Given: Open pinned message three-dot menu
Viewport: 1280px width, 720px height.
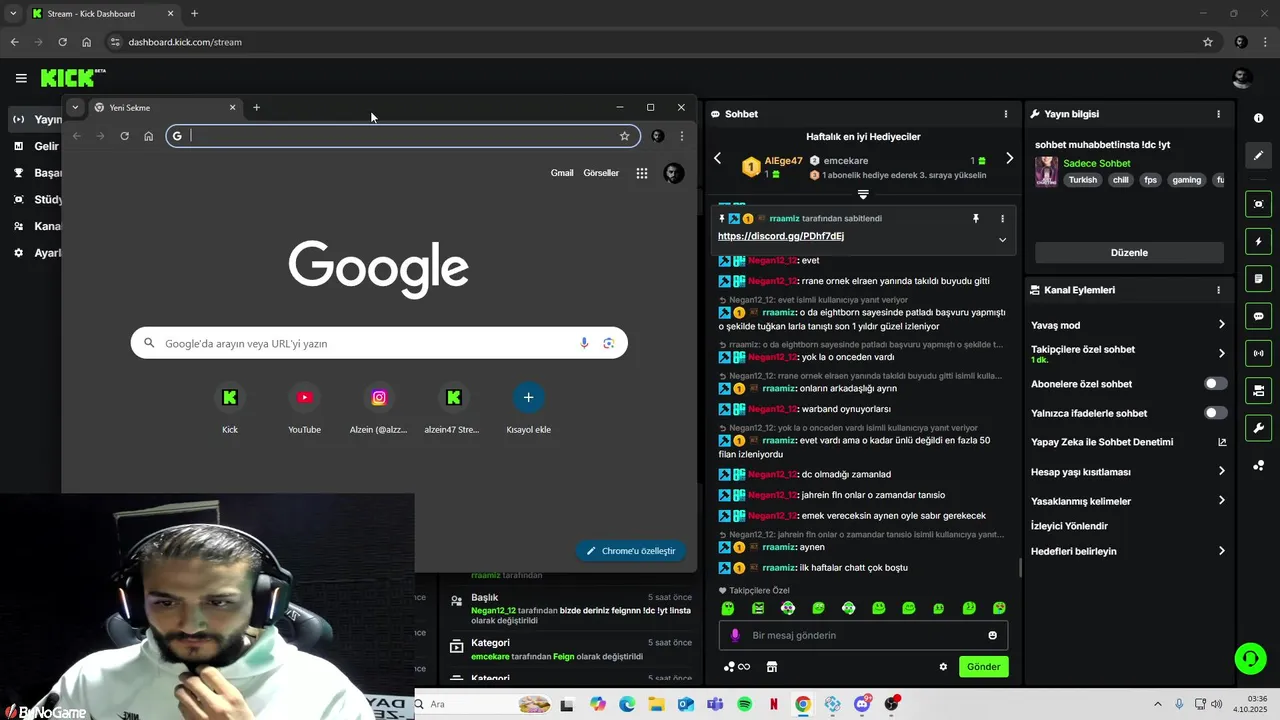Looking at the screenshot, I should pos(1003,218).
